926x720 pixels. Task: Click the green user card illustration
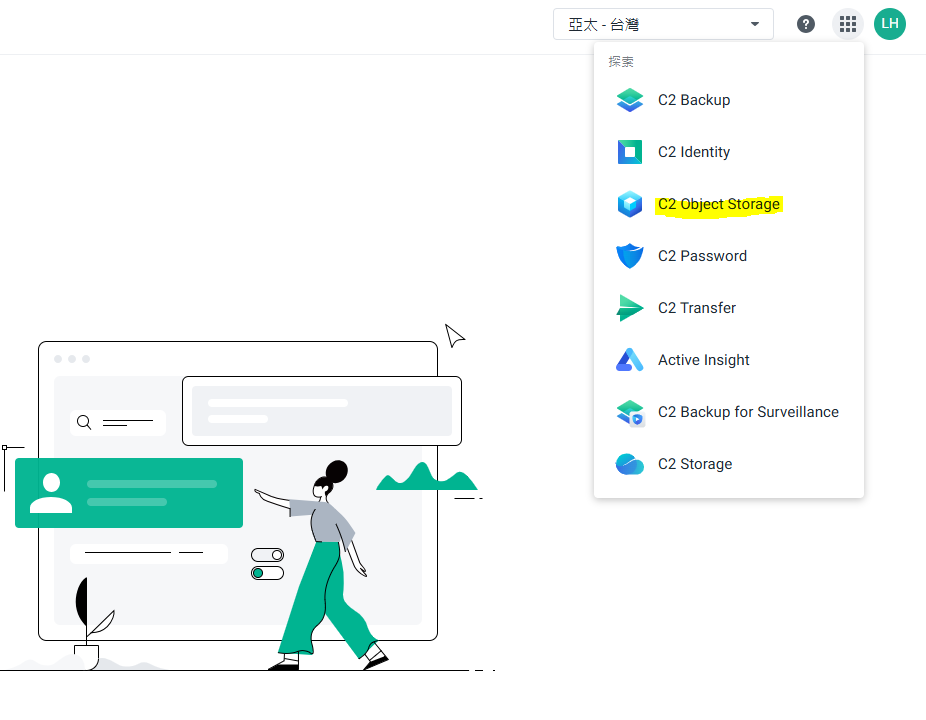click(129, 493)
